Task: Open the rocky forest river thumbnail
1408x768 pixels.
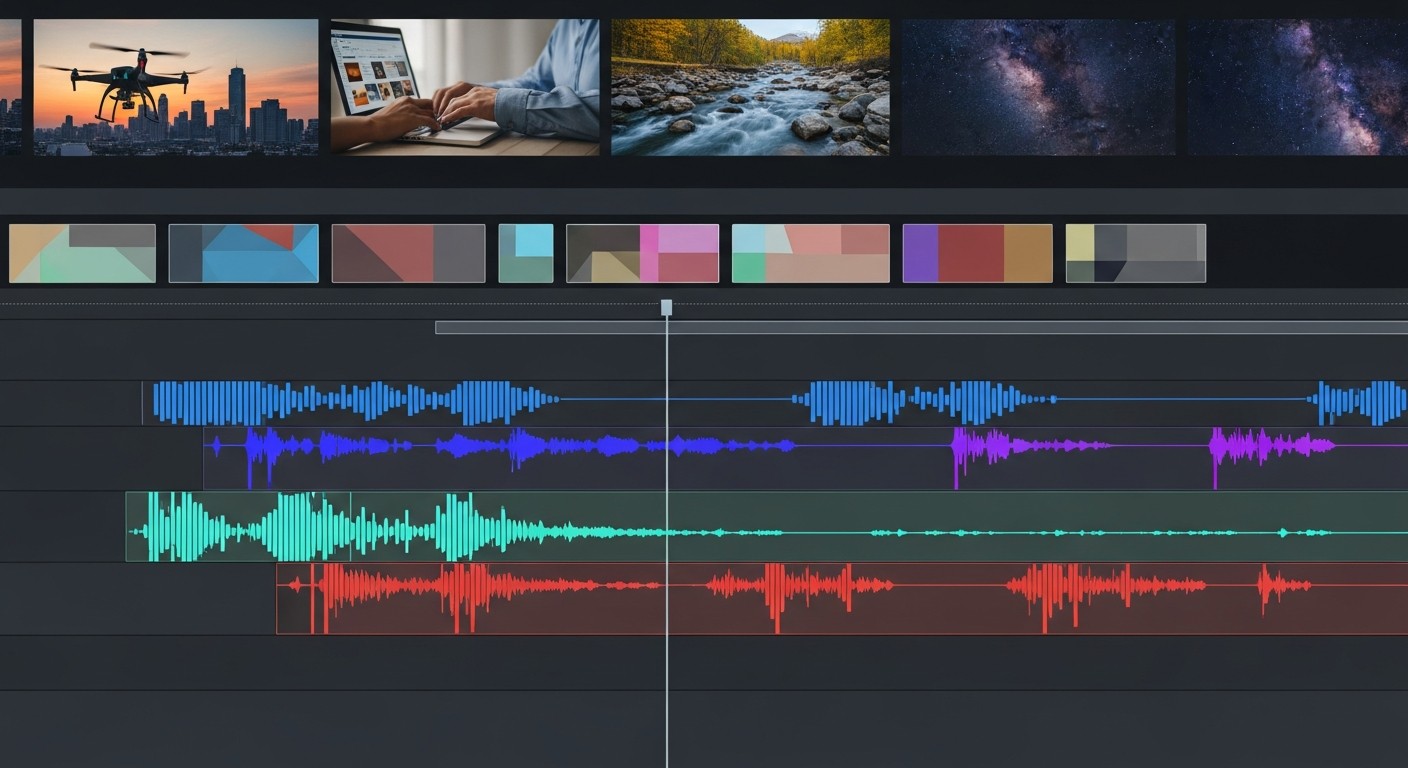Action: coord(750,87)
